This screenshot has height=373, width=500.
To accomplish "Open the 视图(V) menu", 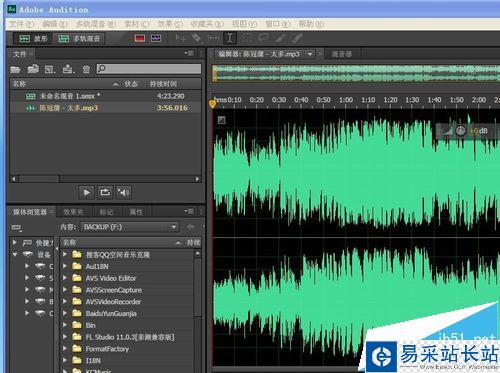I will 244,24.
